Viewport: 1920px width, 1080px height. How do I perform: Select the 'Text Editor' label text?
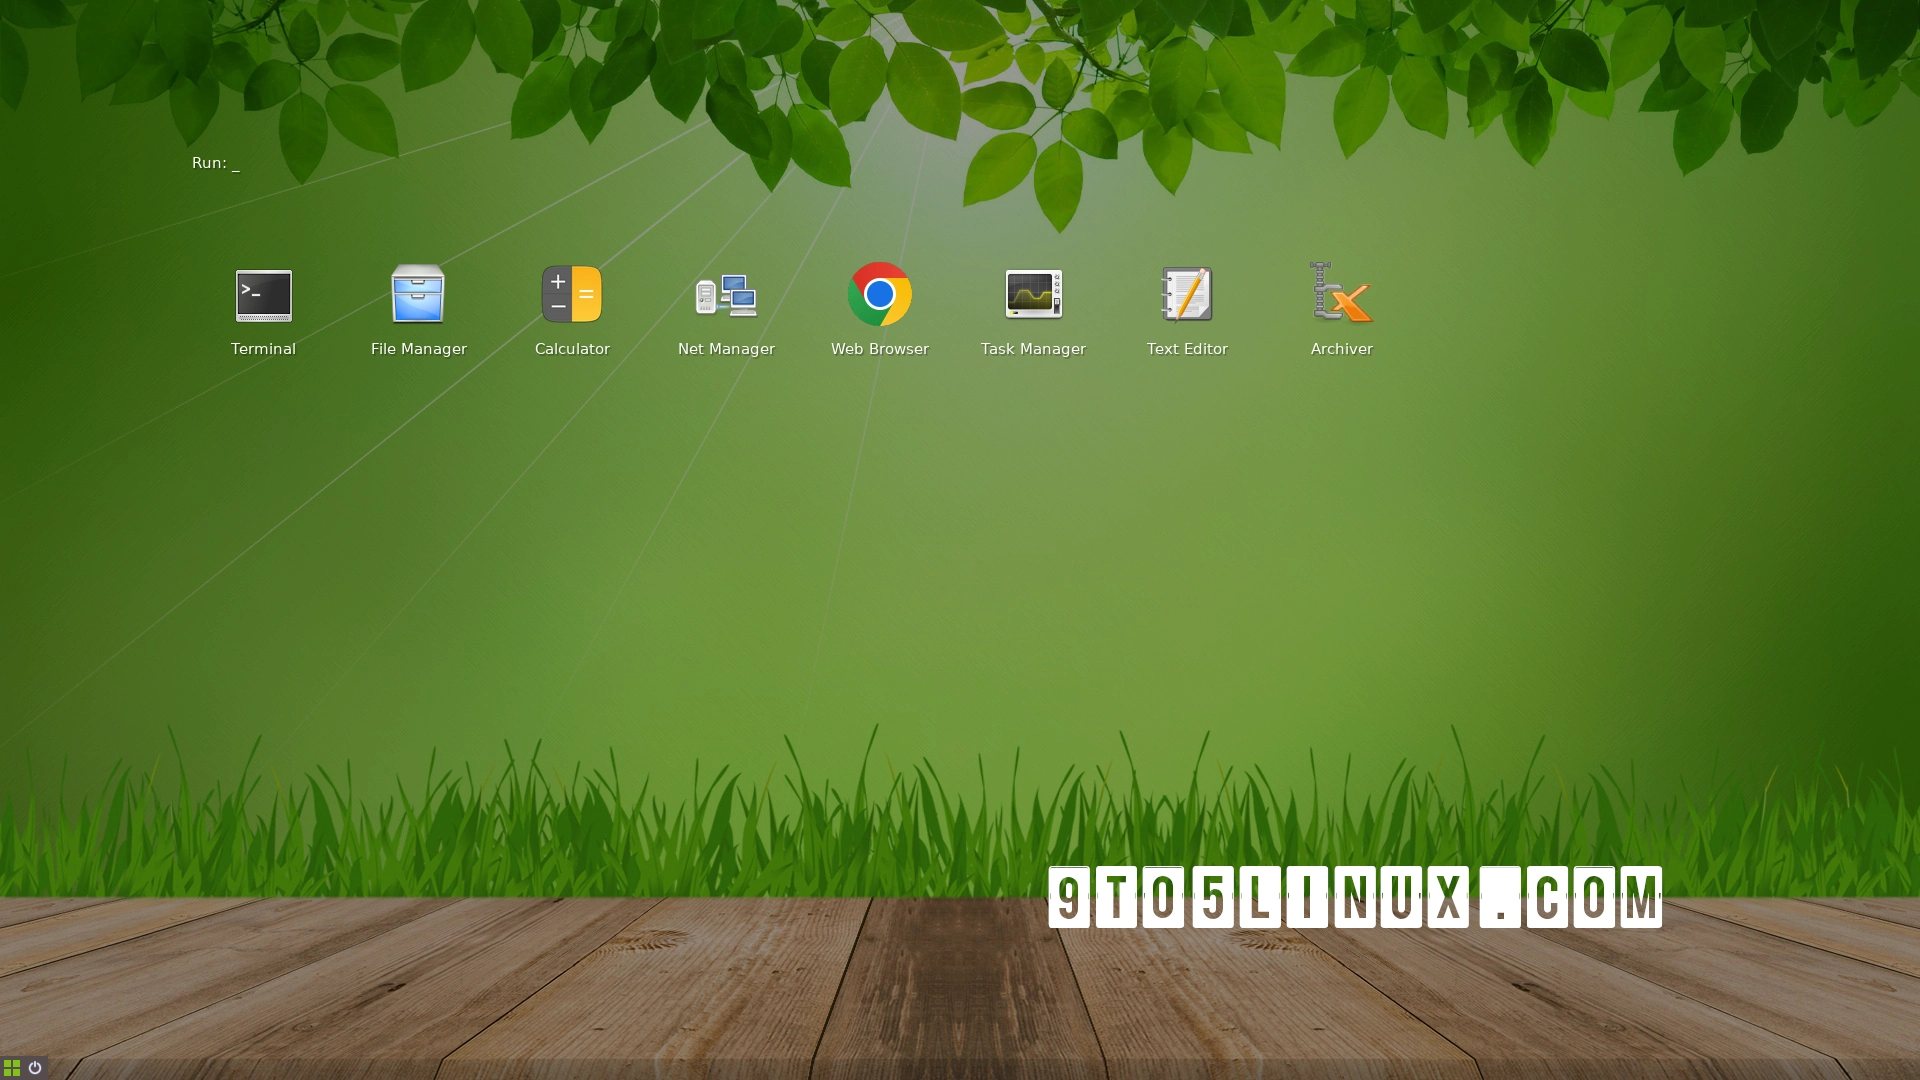click(x=1187, y=349)
